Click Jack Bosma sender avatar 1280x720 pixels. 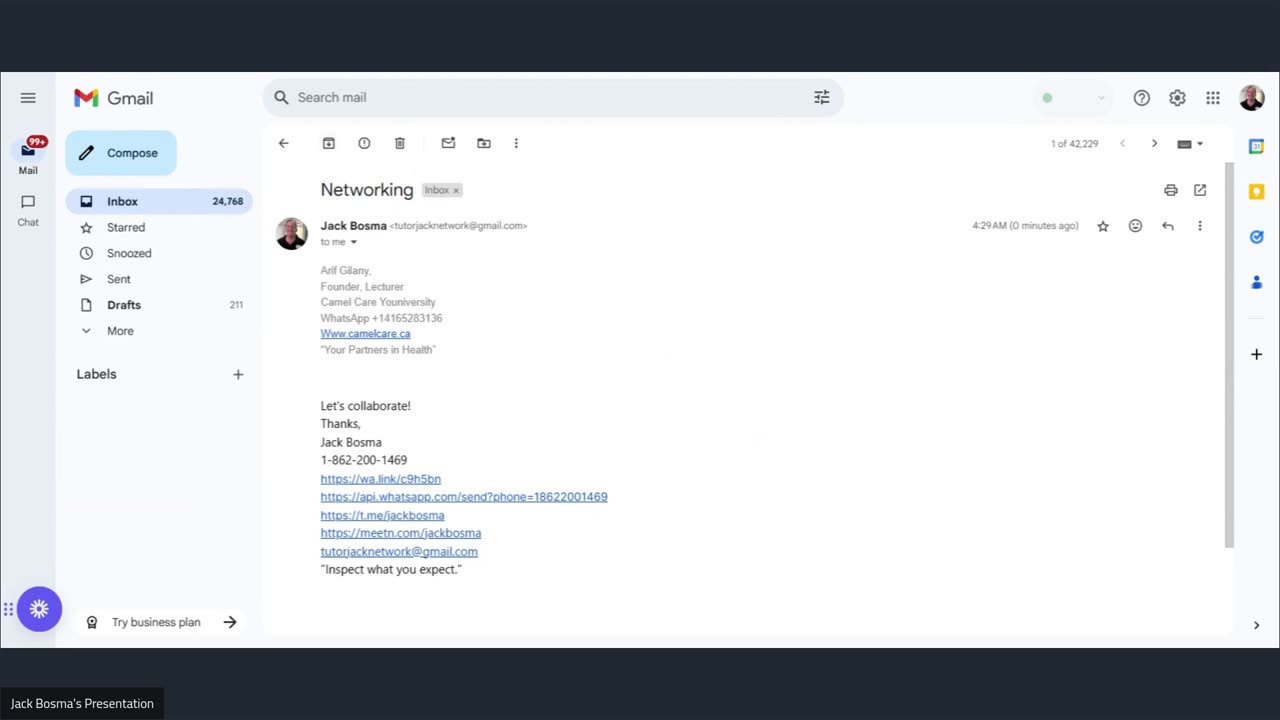[x=292, y=233]
